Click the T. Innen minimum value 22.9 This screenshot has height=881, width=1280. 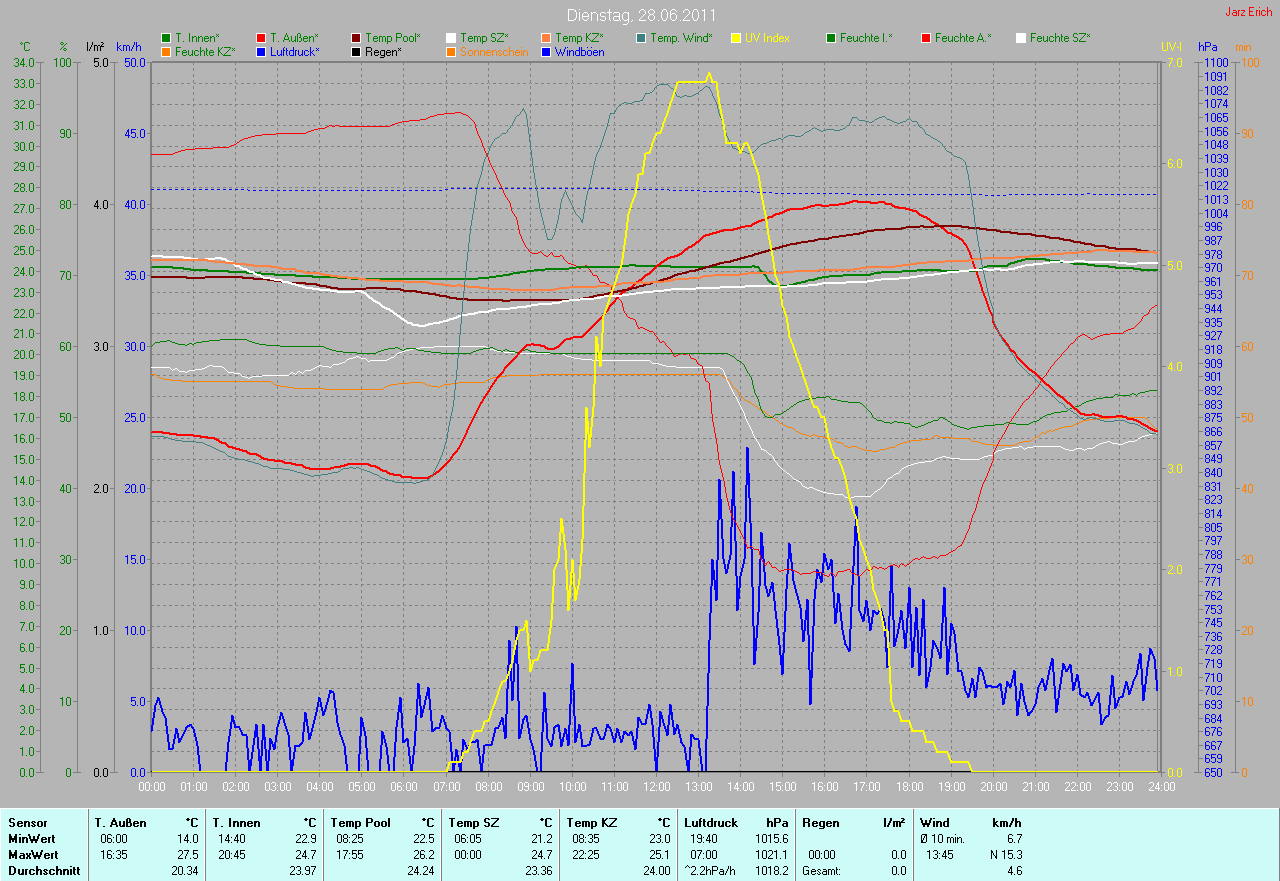(x=306, y=839)
